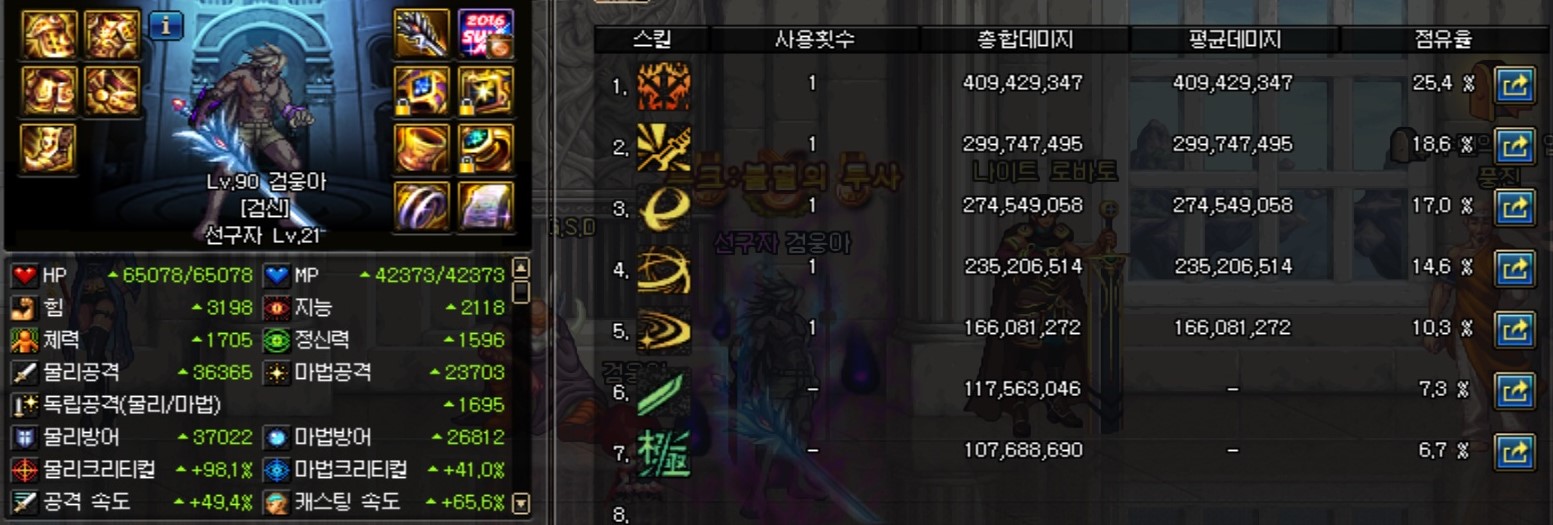Click the stats panel scroll down arrow
The height and width of the screenshot is (525, 1553).
pos(520,502)
